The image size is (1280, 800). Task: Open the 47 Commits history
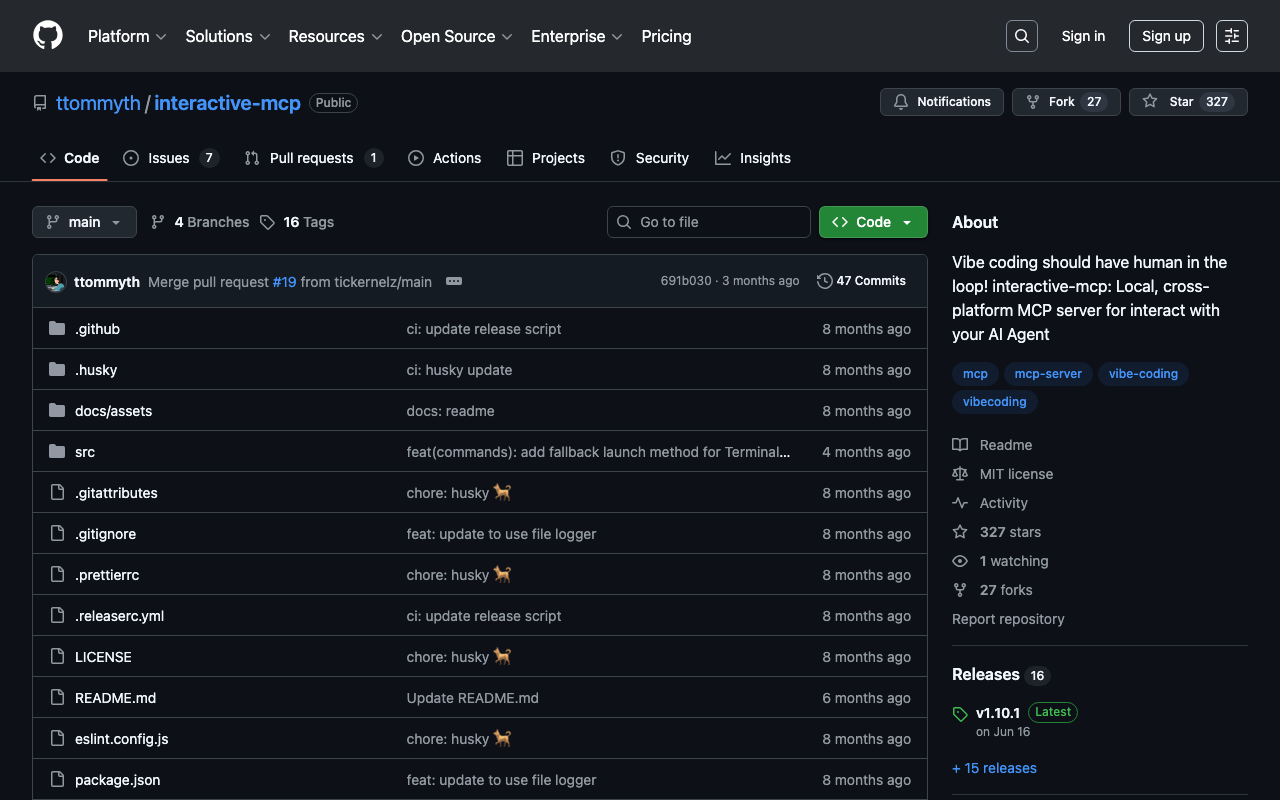861,281
